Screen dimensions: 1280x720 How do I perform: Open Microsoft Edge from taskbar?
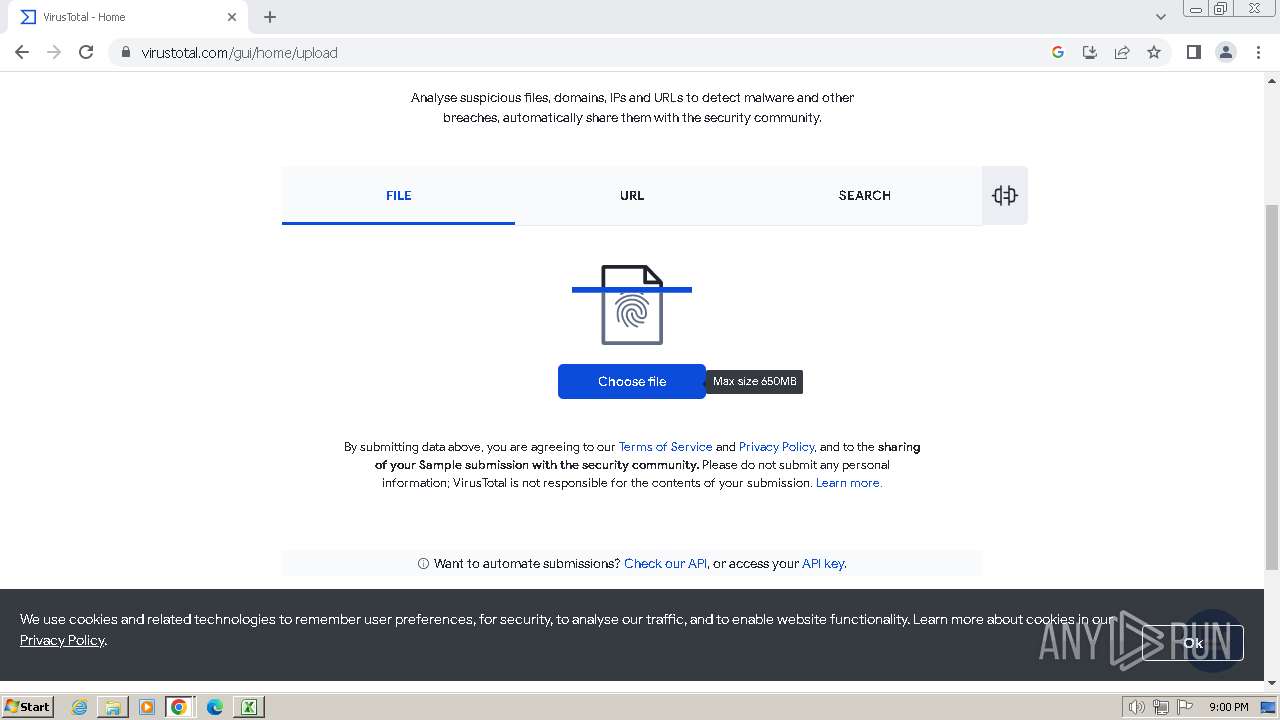tap(214, 707)
